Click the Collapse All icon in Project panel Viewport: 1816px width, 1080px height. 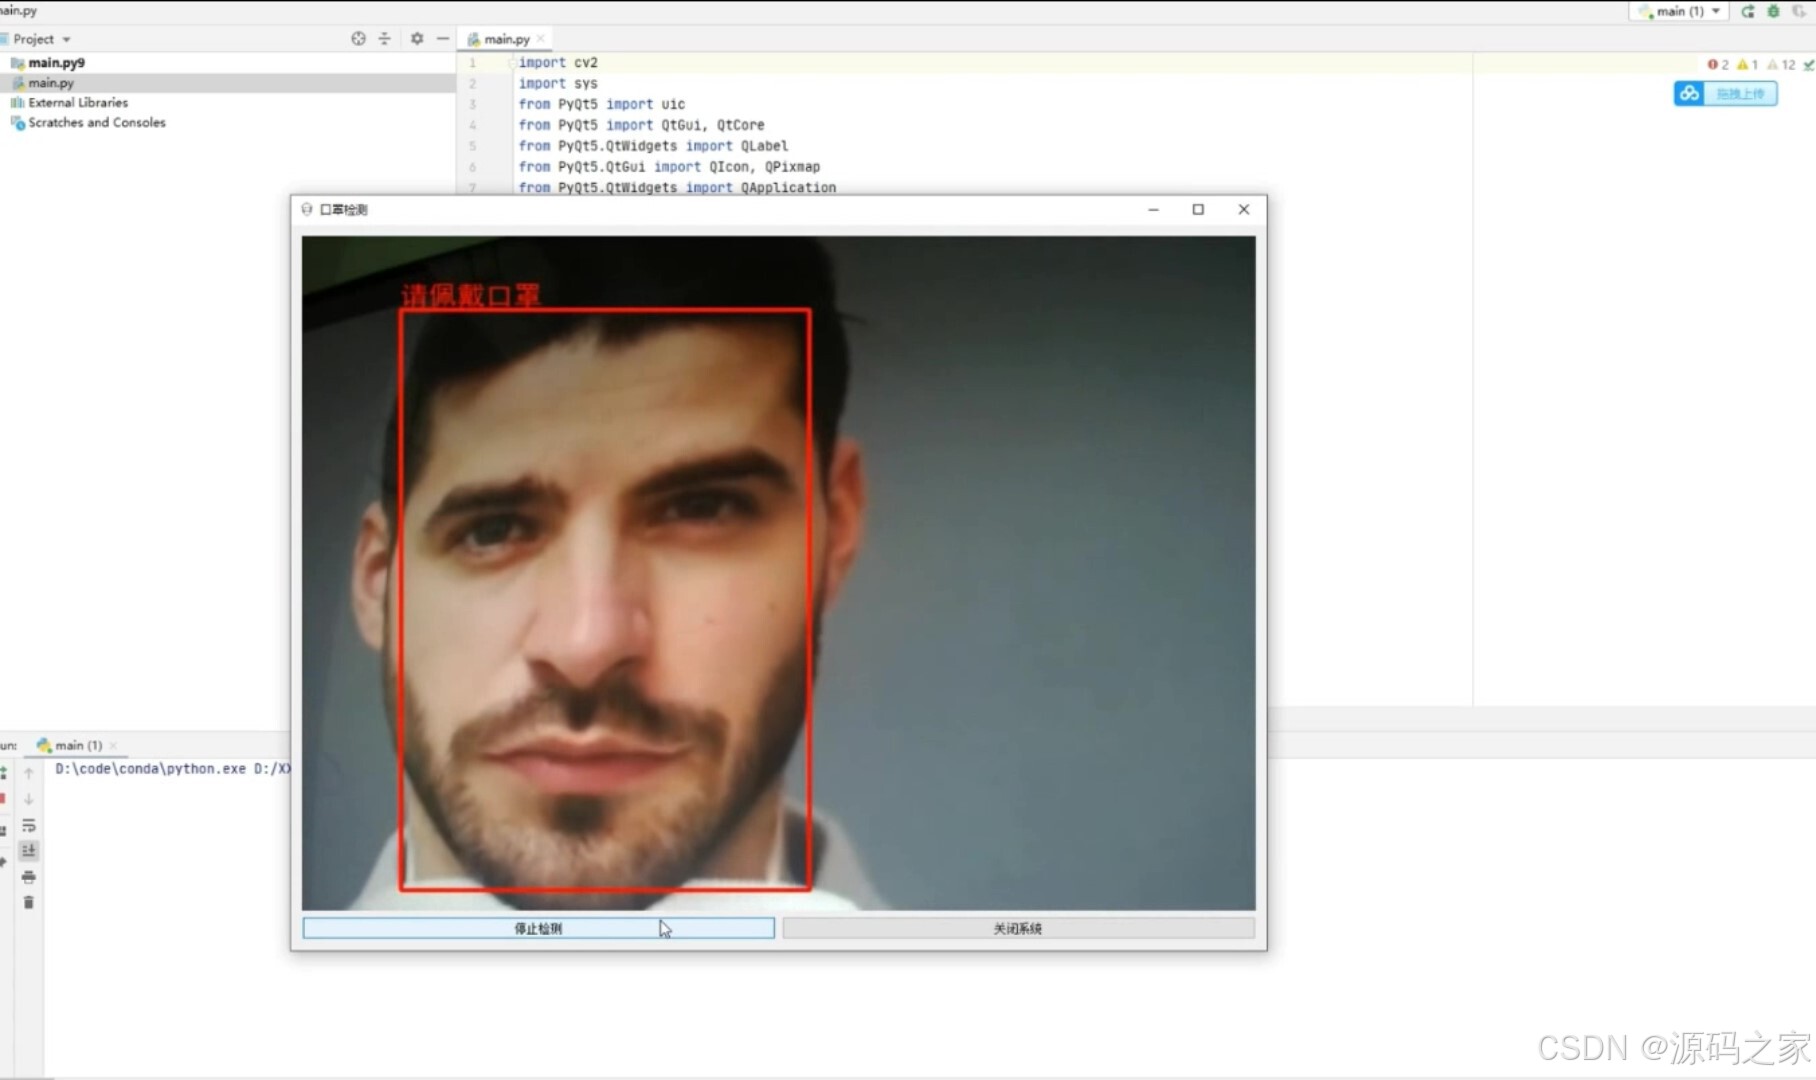tap(384, 38)
